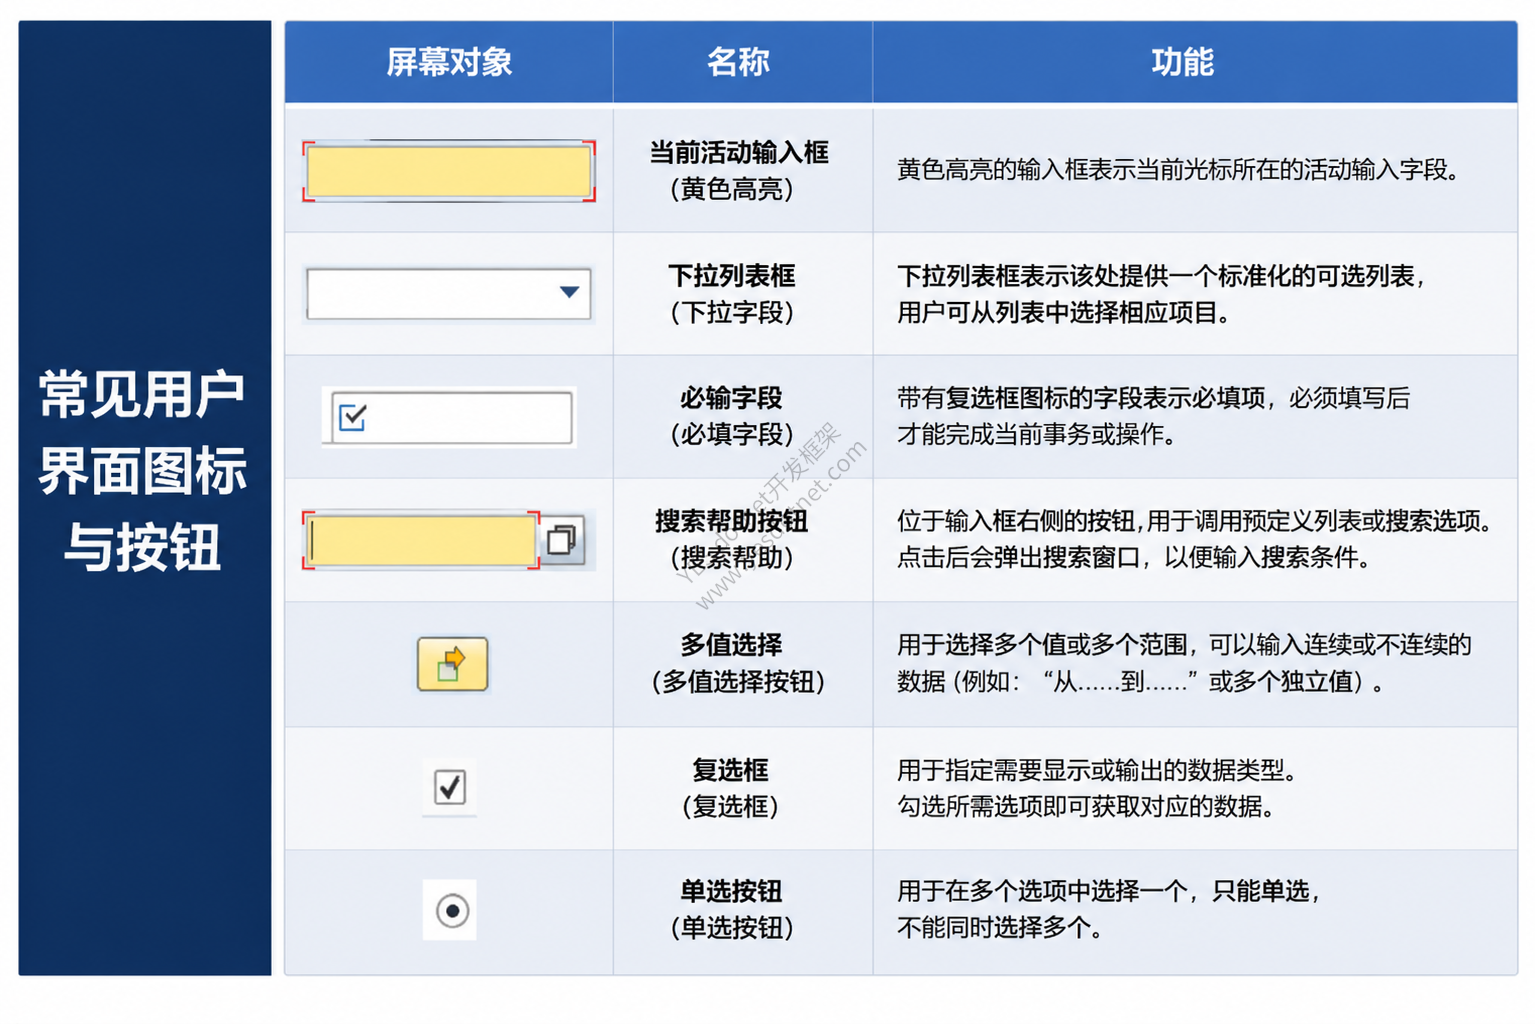Toggle the checked checkbox in 复选框 row
The width and height of the screenshot is (1535, 1024).
tap(450, 787)
